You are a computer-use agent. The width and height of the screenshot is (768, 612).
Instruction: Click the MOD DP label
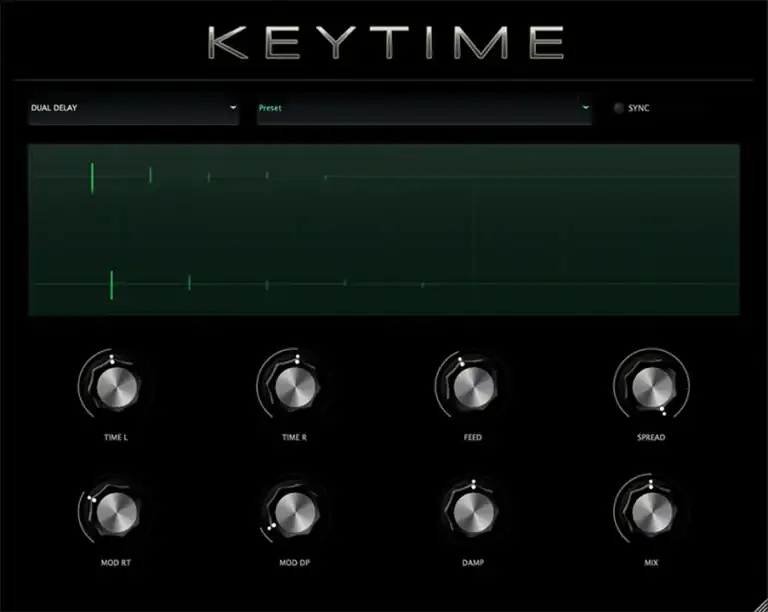(x=294, y=563)
